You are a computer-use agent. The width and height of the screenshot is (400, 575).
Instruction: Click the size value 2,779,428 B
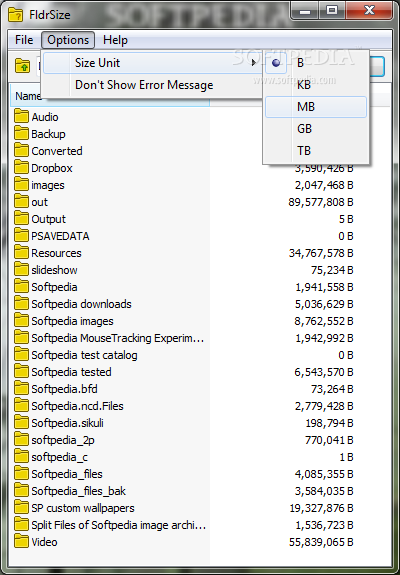click(x=324, y=406)
